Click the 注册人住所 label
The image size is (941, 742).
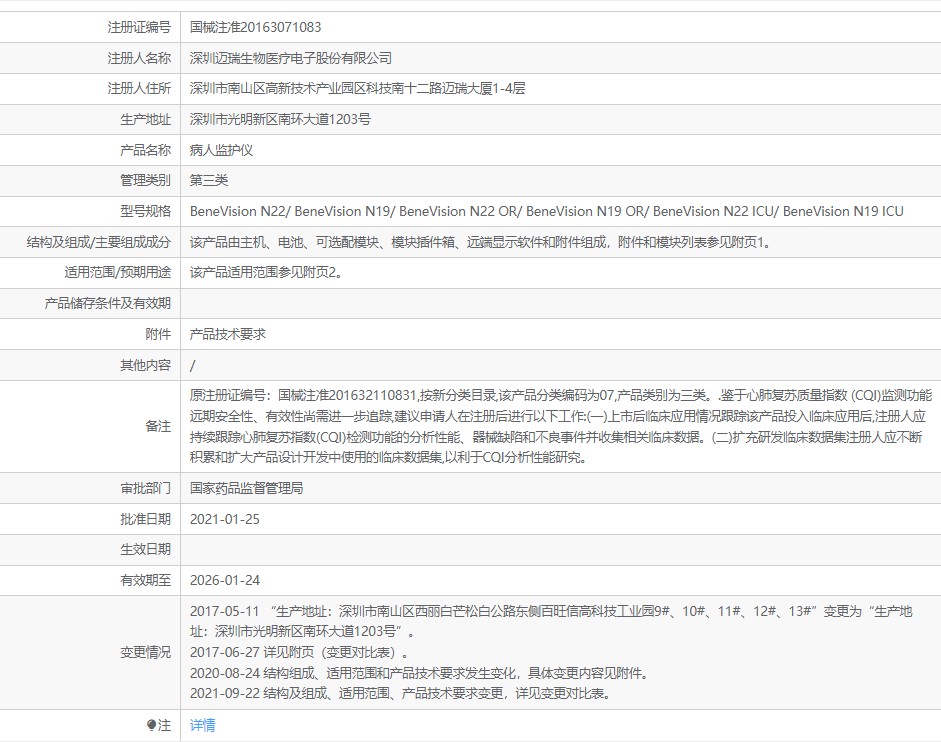point(139,89)
